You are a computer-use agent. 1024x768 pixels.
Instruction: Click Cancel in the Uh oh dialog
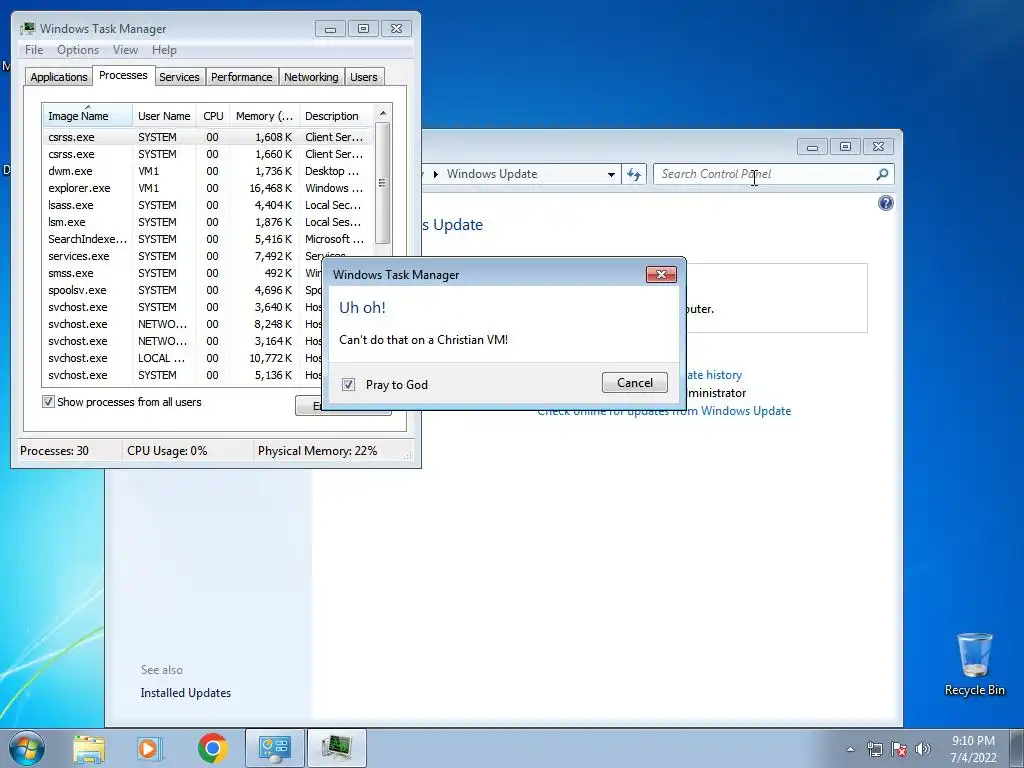click(x=635, y=383)
